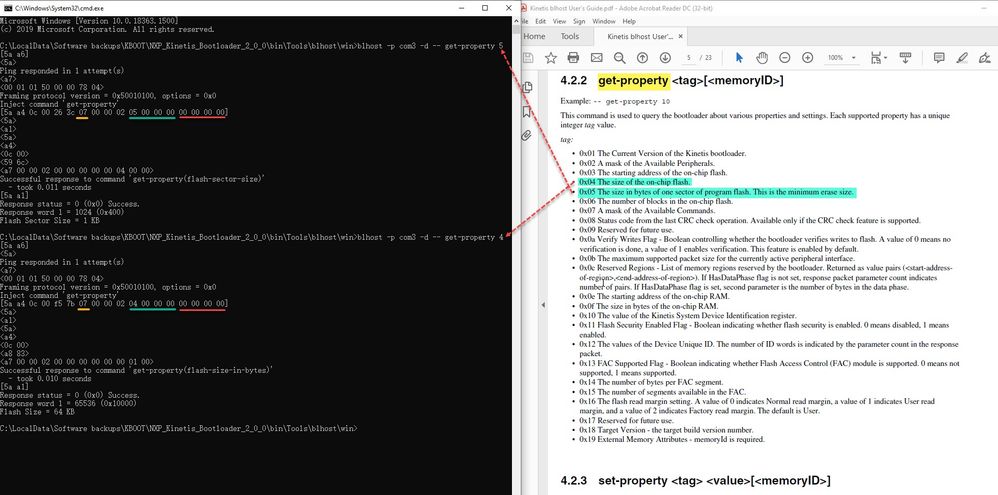Open the Help menu in Acrobat

coord(629,21)
